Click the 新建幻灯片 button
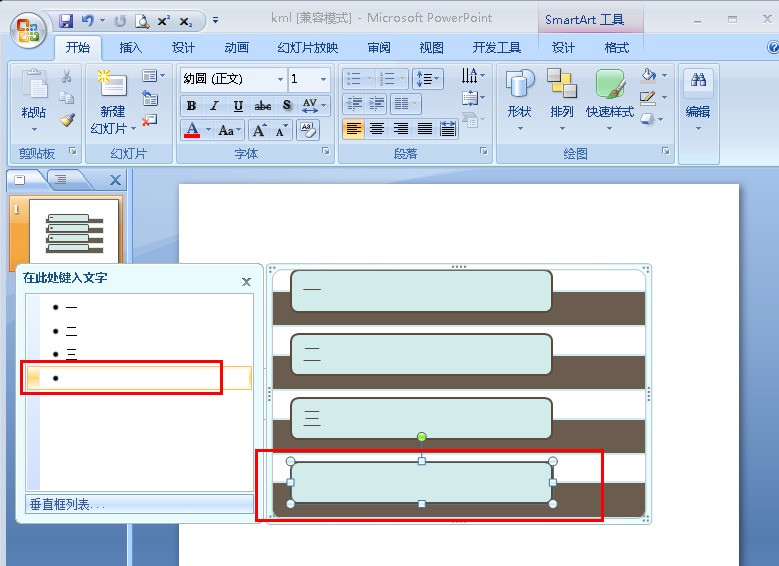Viewport: 779px width, 566px height. [113, 101]
